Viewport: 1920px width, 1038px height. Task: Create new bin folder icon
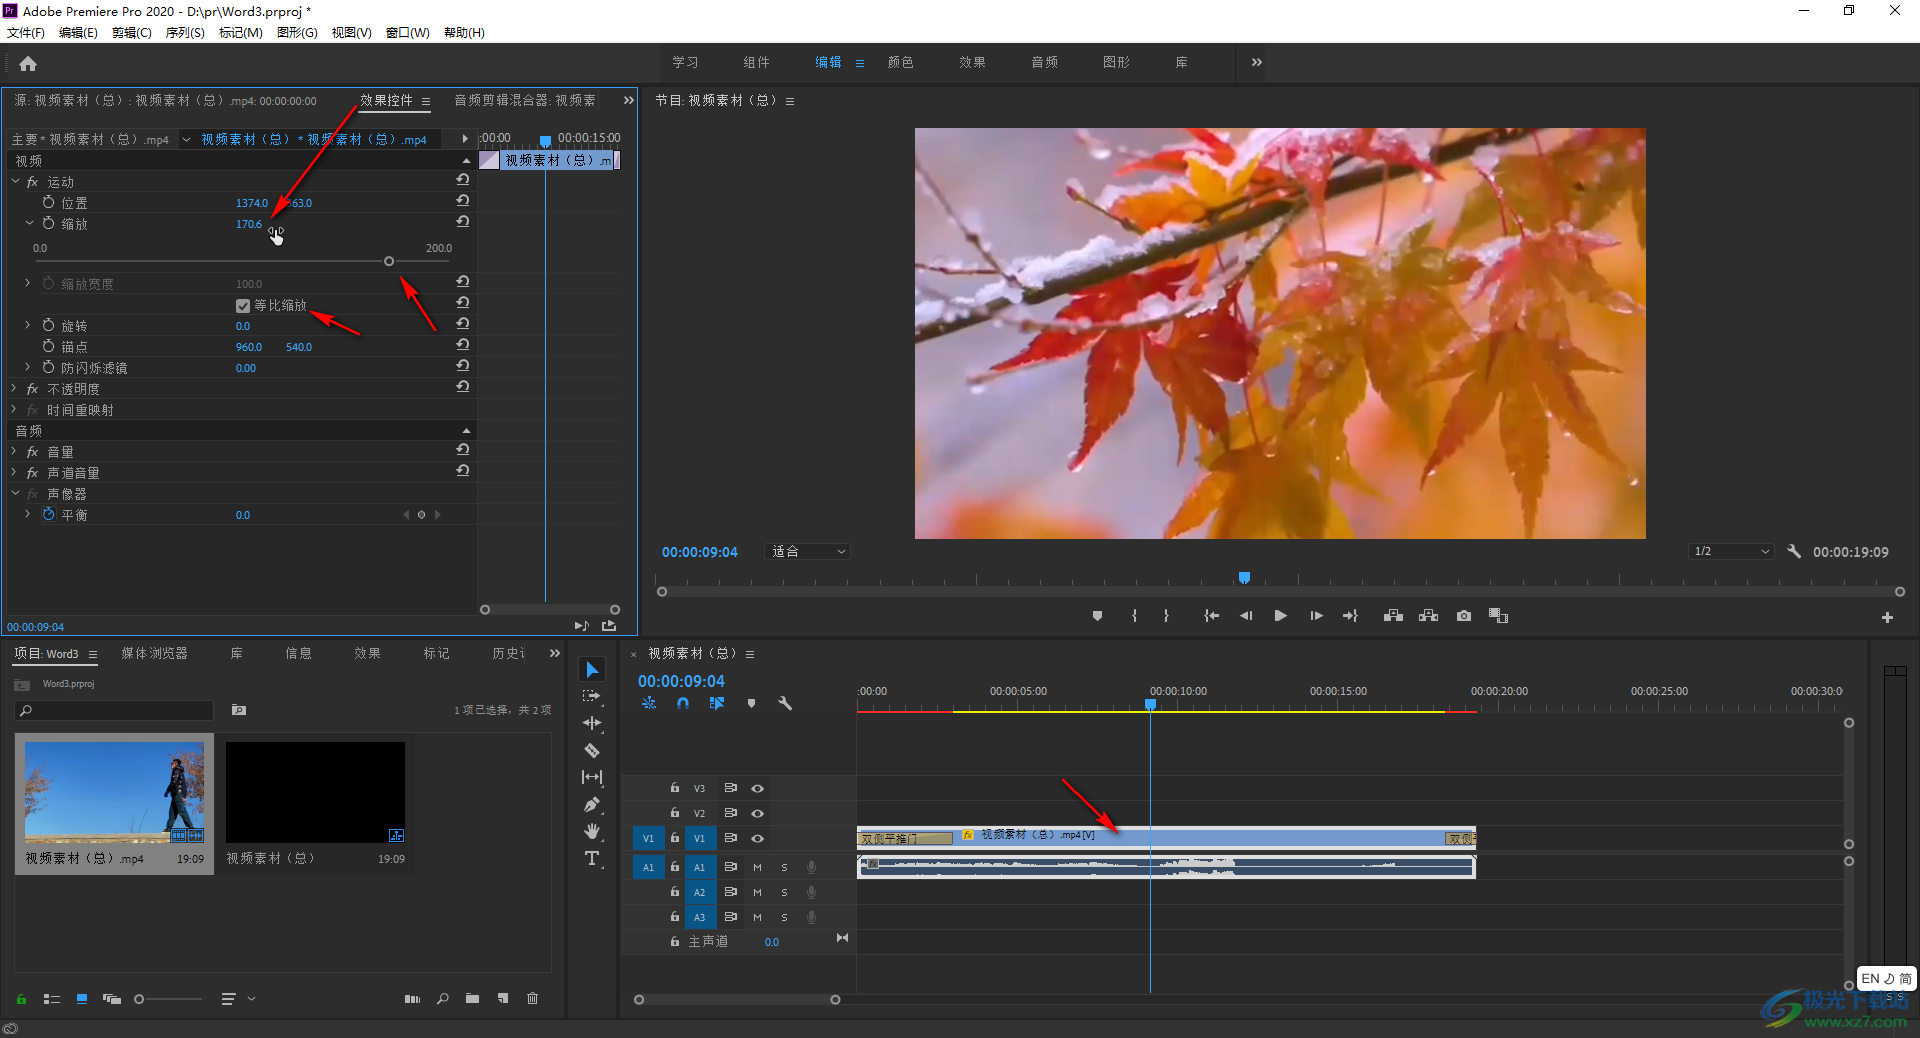472,998
